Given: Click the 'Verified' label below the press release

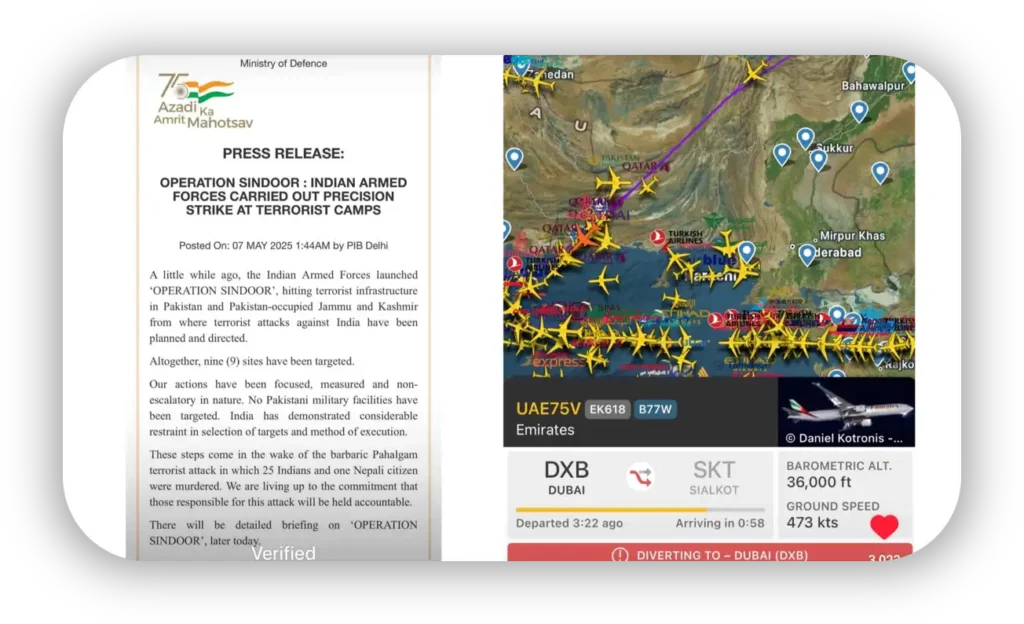Looking at the screenshot, I should coord(283,554).
